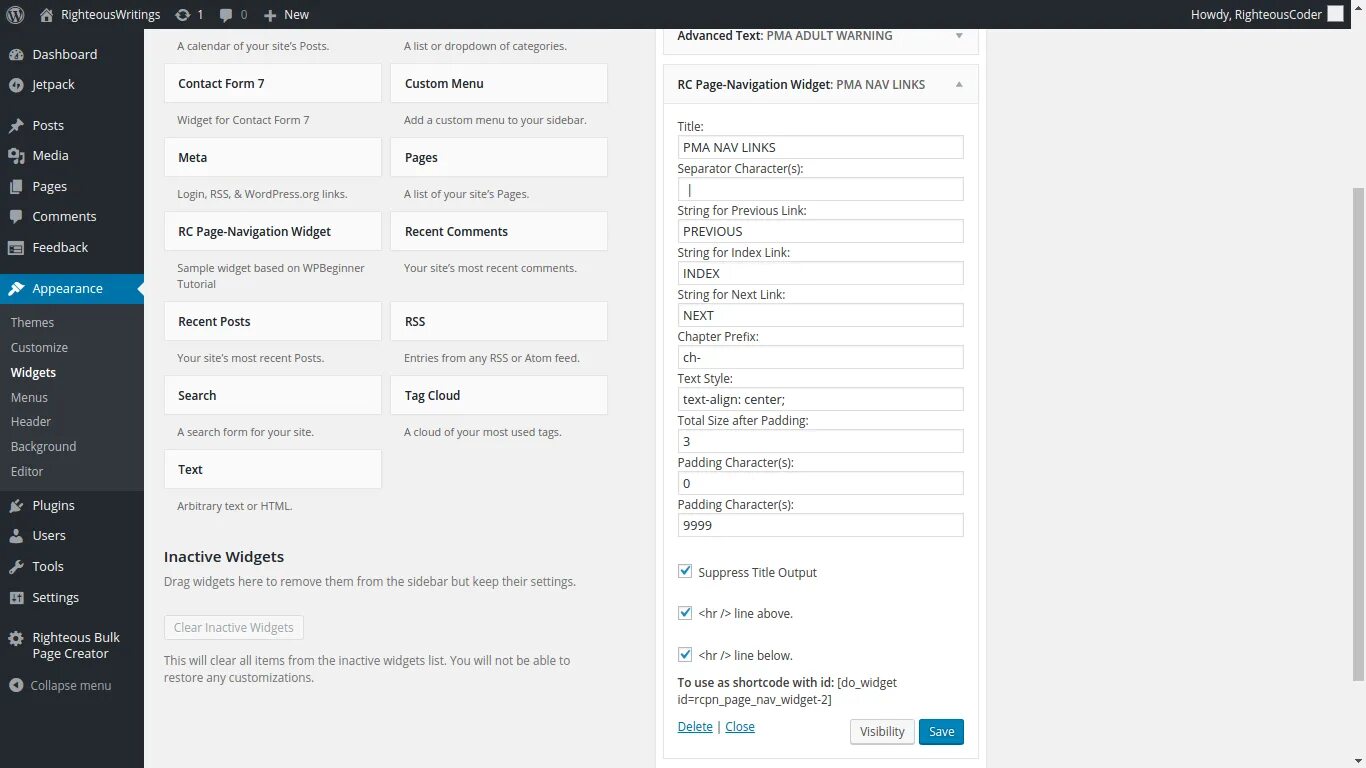Open Plugins via its plug icon
This screenshot has width=1366, height=768.
(16, 506)
